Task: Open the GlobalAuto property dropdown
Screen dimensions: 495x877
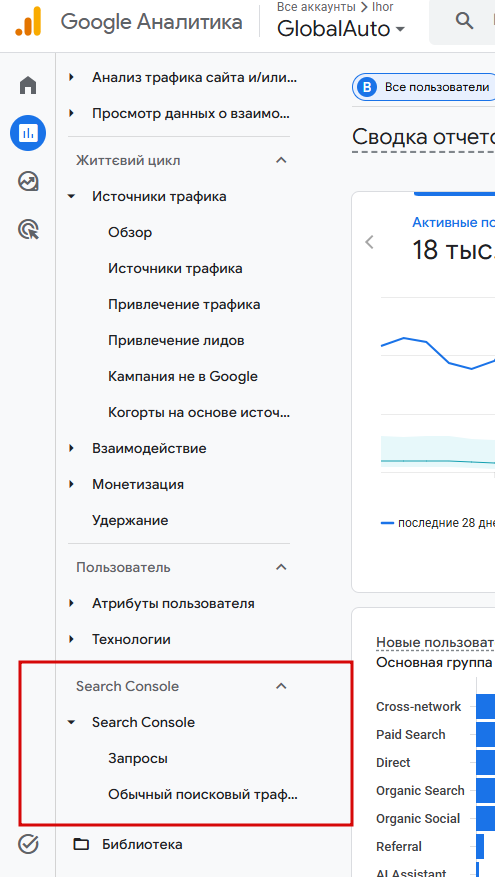Action: click(x=341, y=29)
